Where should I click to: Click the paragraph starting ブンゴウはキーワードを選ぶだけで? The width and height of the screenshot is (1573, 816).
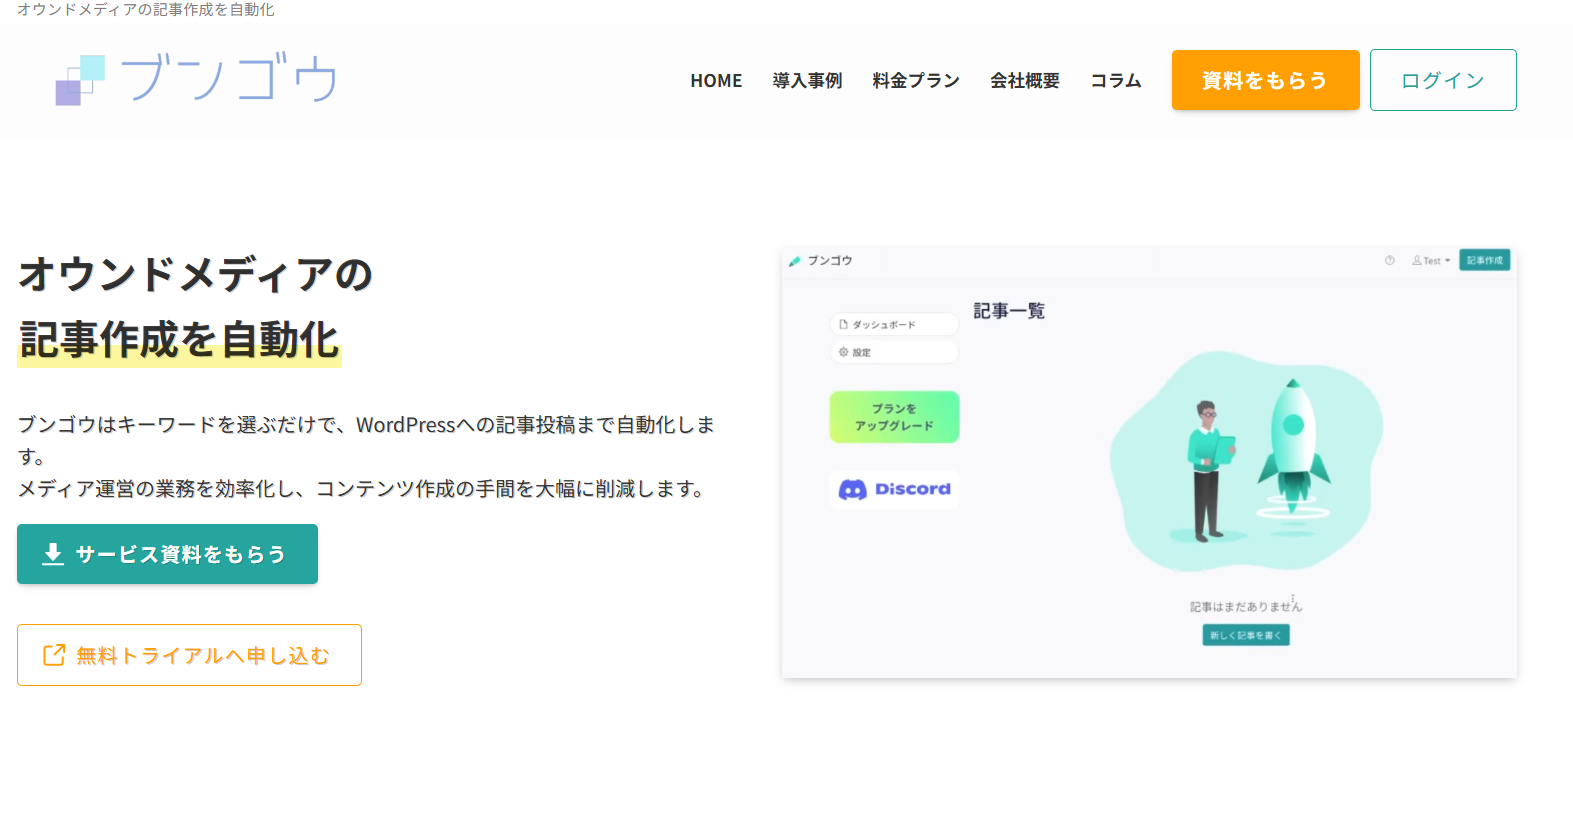pos(367,440)
